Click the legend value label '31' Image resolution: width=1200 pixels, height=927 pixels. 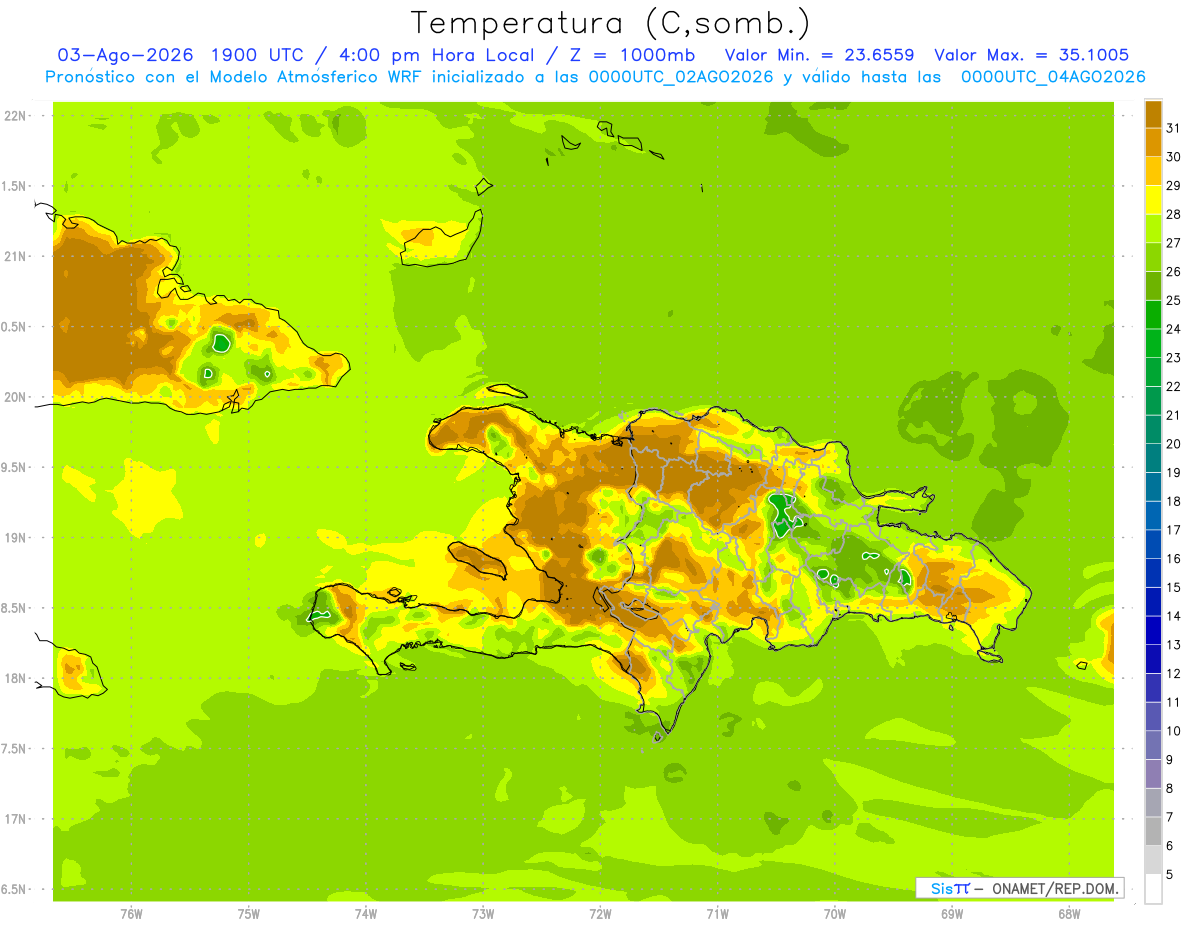point(1174,128)
